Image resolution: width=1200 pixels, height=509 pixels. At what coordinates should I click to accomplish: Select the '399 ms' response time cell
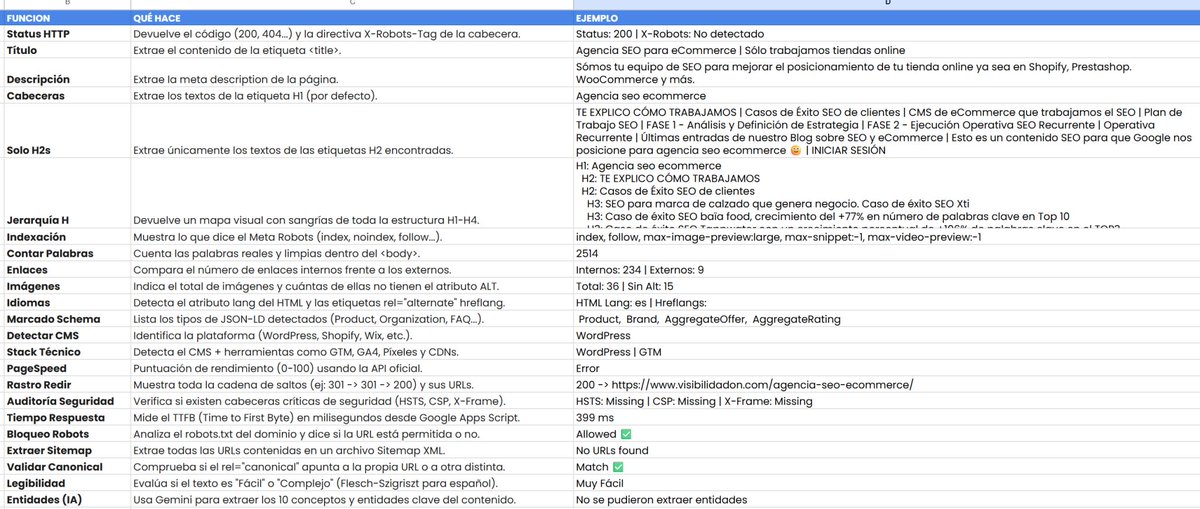(x=886, y=417)
